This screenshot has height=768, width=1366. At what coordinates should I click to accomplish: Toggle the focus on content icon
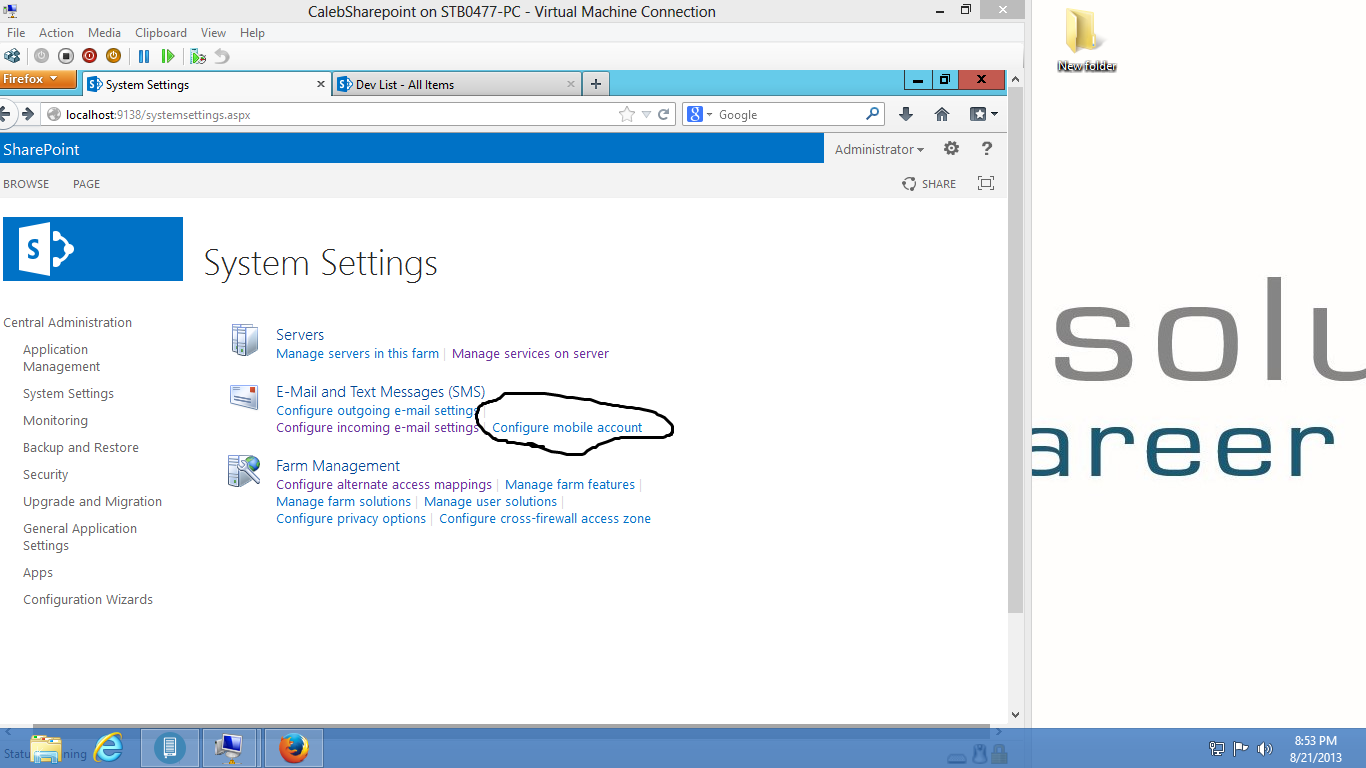click(986, 183)
